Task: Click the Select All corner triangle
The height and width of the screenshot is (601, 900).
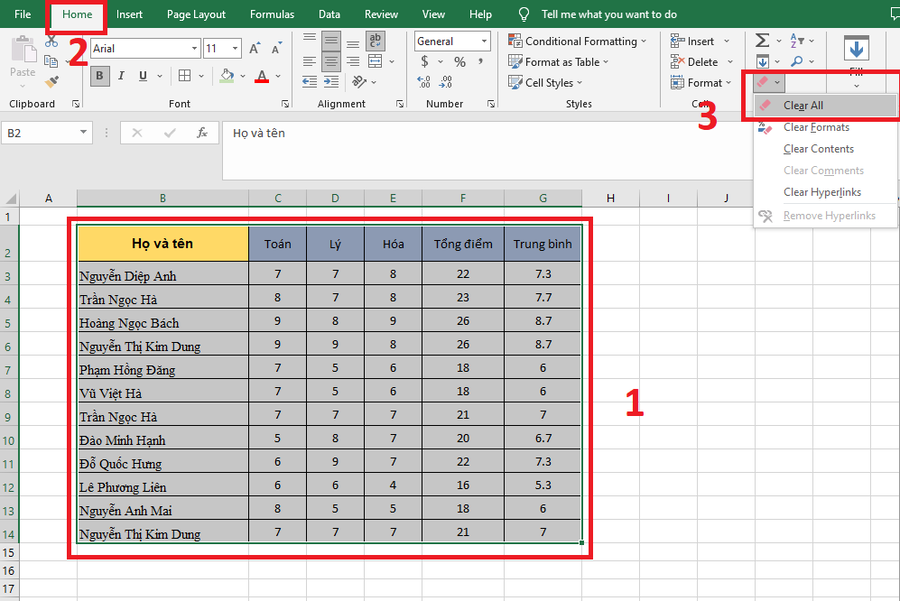Action: (x=10, y=199)
